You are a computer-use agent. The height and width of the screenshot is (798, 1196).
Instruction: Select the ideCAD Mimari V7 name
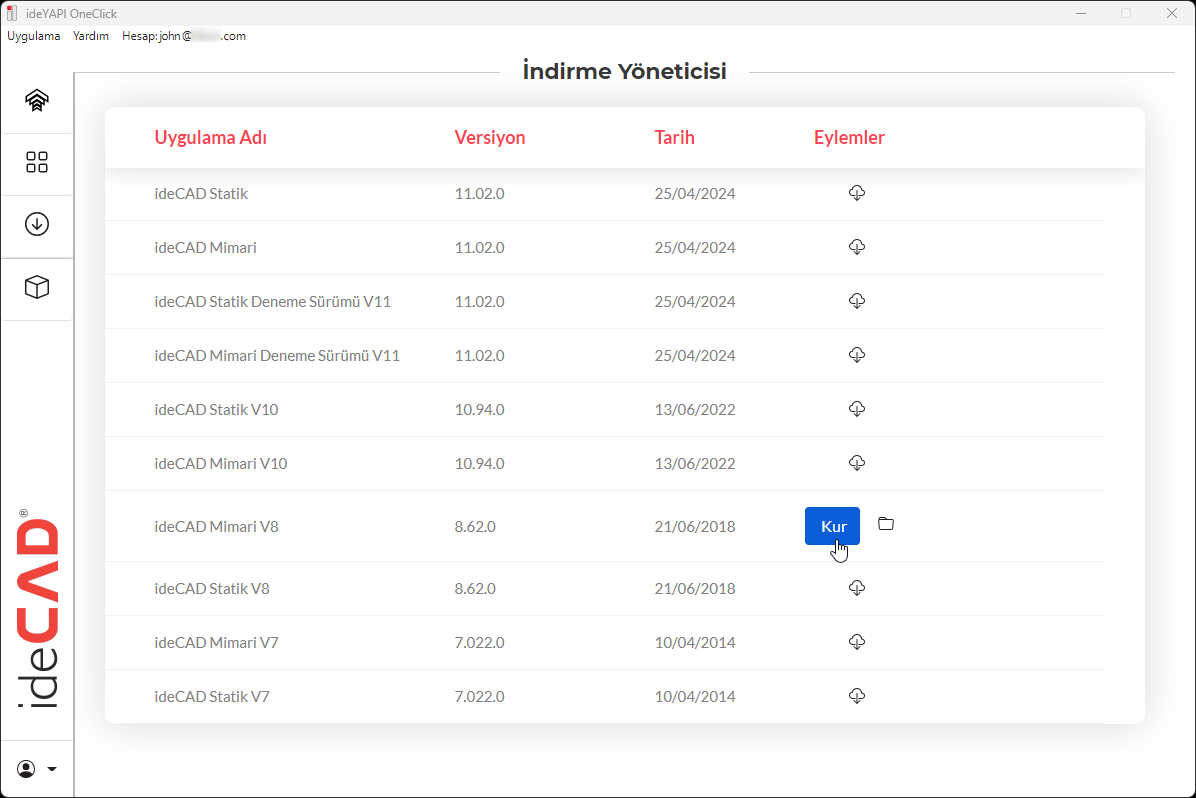coord(216,643)
